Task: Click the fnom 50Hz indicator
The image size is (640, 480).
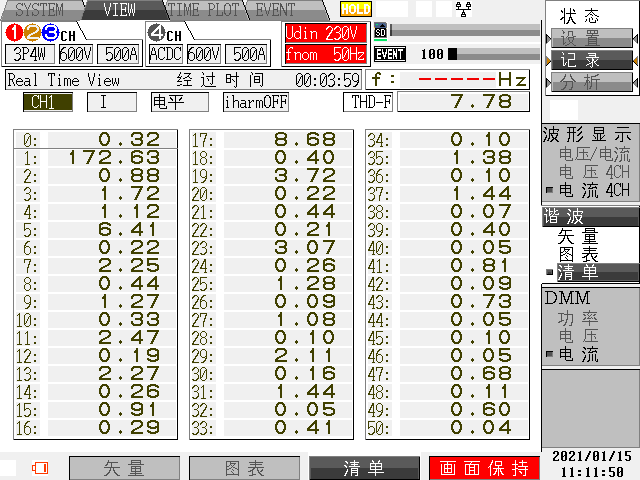Action: tap(326, 54)
